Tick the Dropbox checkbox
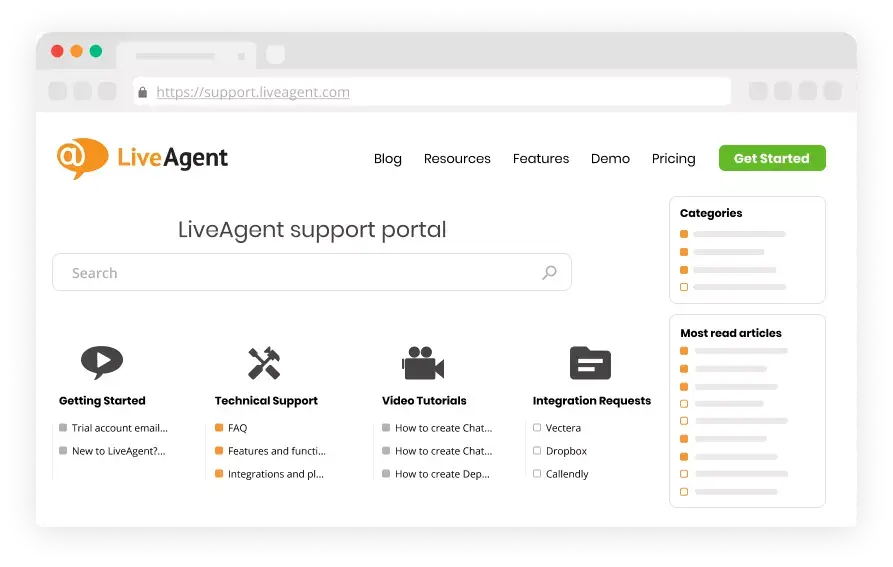The height and width of the screenshot is (567, 893). tap(537, 450)
